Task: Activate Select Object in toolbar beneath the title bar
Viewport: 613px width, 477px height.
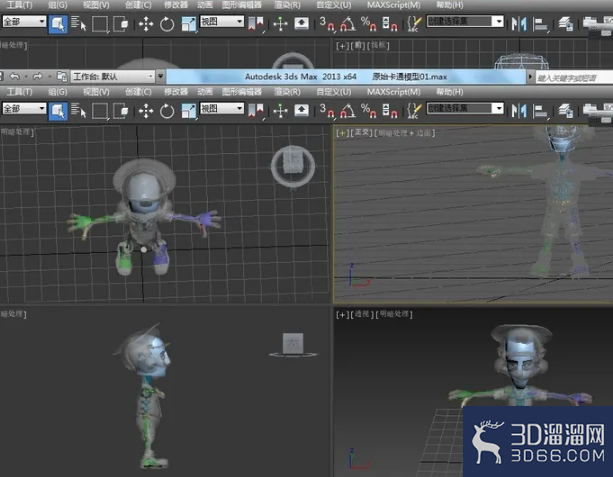Action: (58, 111)
